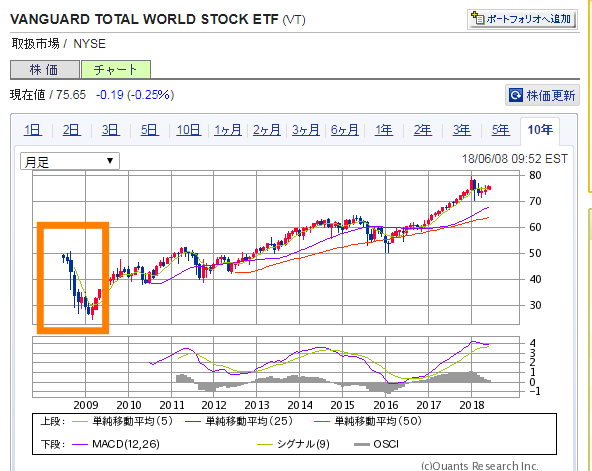Show the 5日 chart range
Viewport: 592px width, 471px height.
coord(150,130)
